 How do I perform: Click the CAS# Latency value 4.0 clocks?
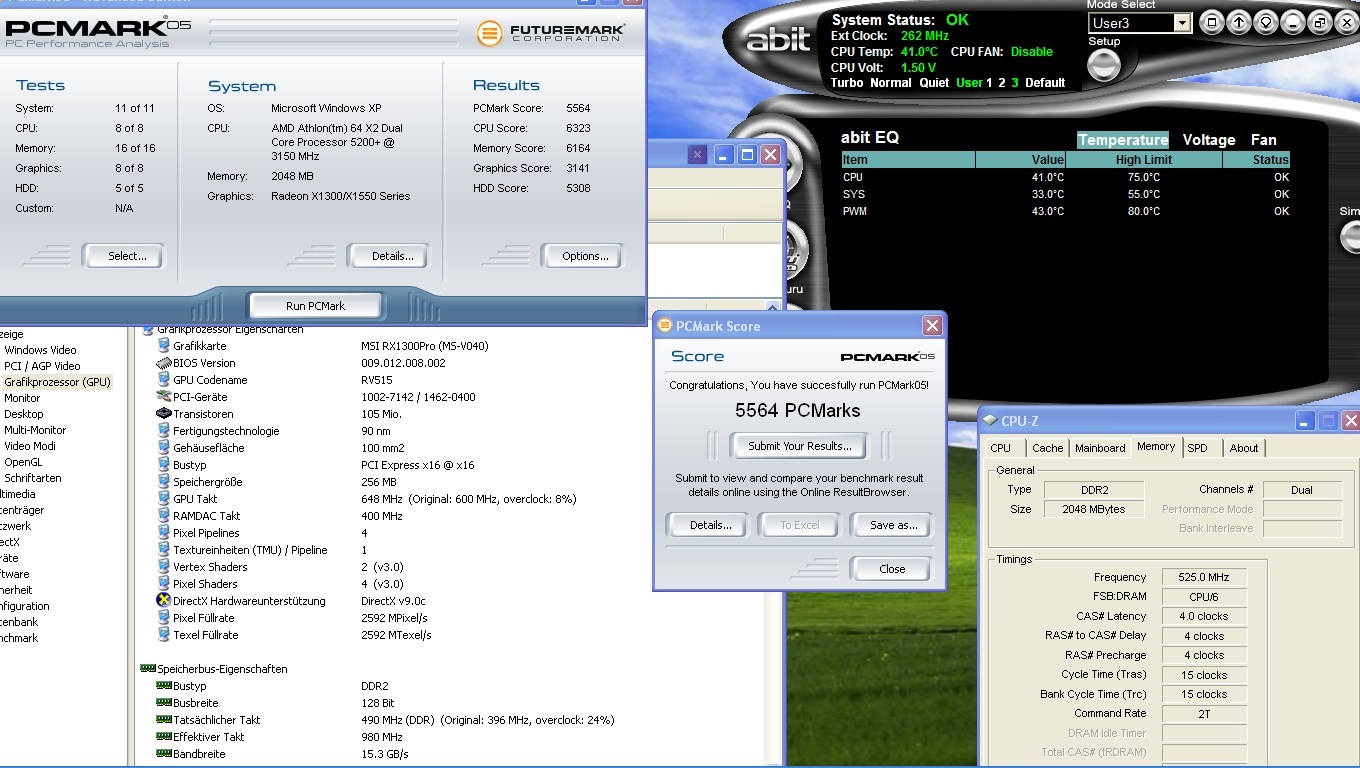(1204, 616)
